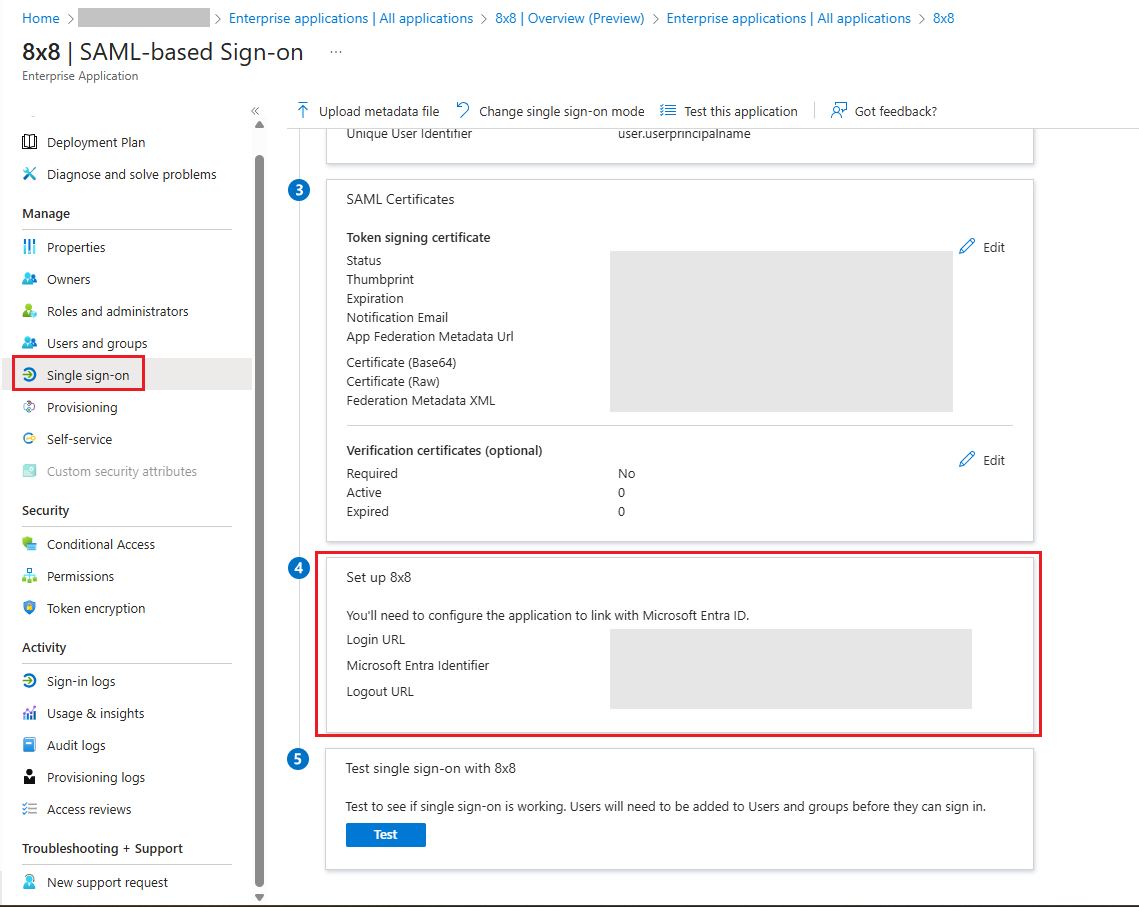Select Provisioning from the Manage section
The height and width of the screenshot is (907, 1139).
tap(86, 407)
